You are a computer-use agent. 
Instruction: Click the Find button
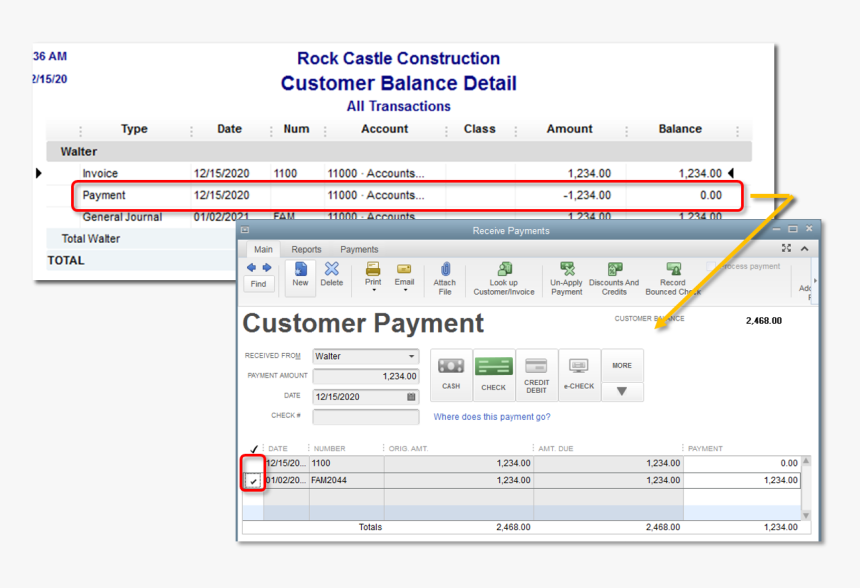click(x=258, y=284)
